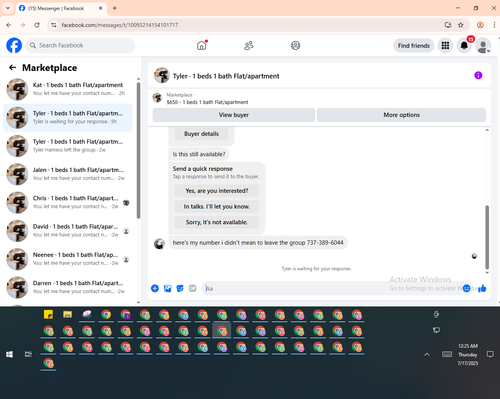Open the Kat 1 beds conversation
Image resolution: width=500 pixels, height=399 pixels.
(68, 89)
